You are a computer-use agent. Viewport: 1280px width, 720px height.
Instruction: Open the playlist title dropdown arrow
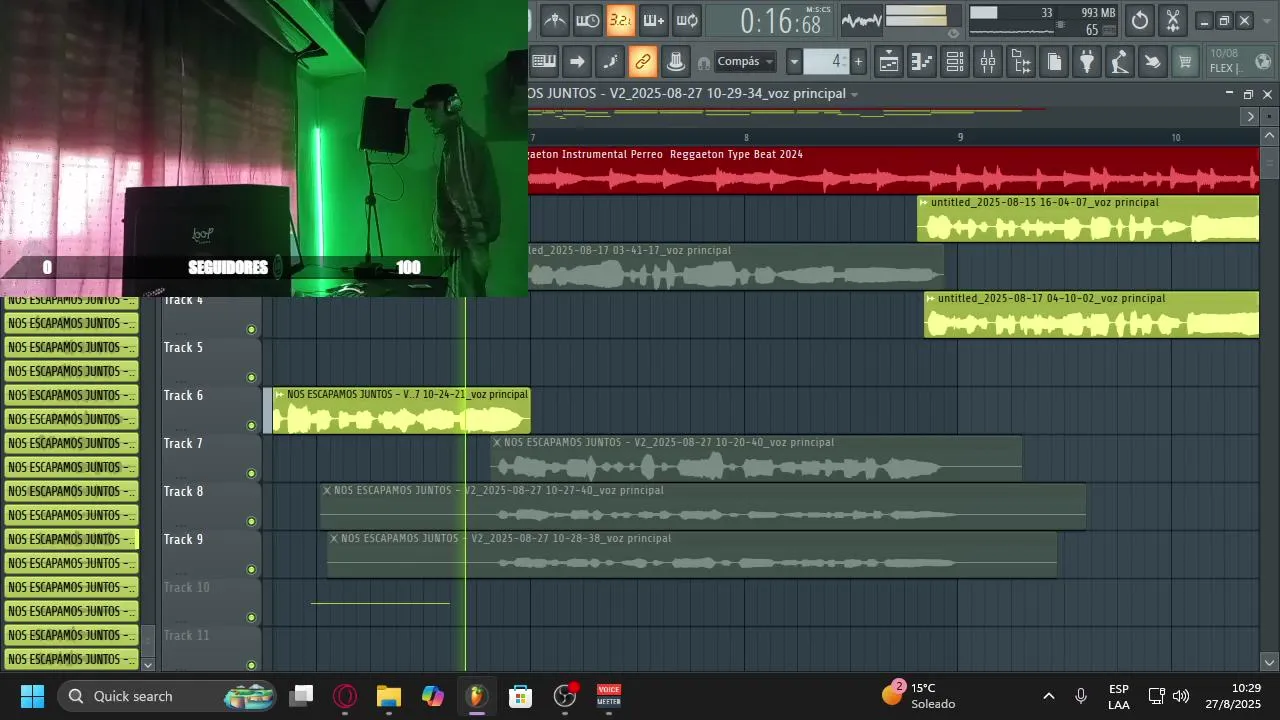tap(854, 94)
